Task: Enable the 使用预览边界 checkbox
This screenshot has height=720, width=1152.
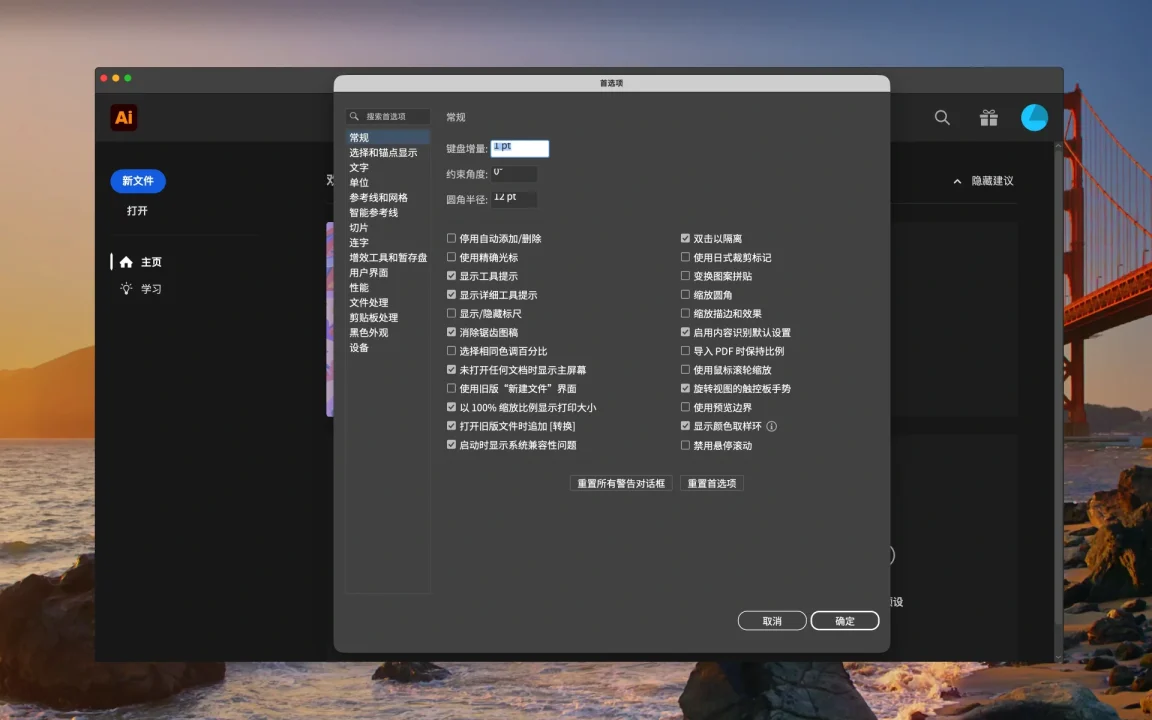Action: (x=685, y=407)
